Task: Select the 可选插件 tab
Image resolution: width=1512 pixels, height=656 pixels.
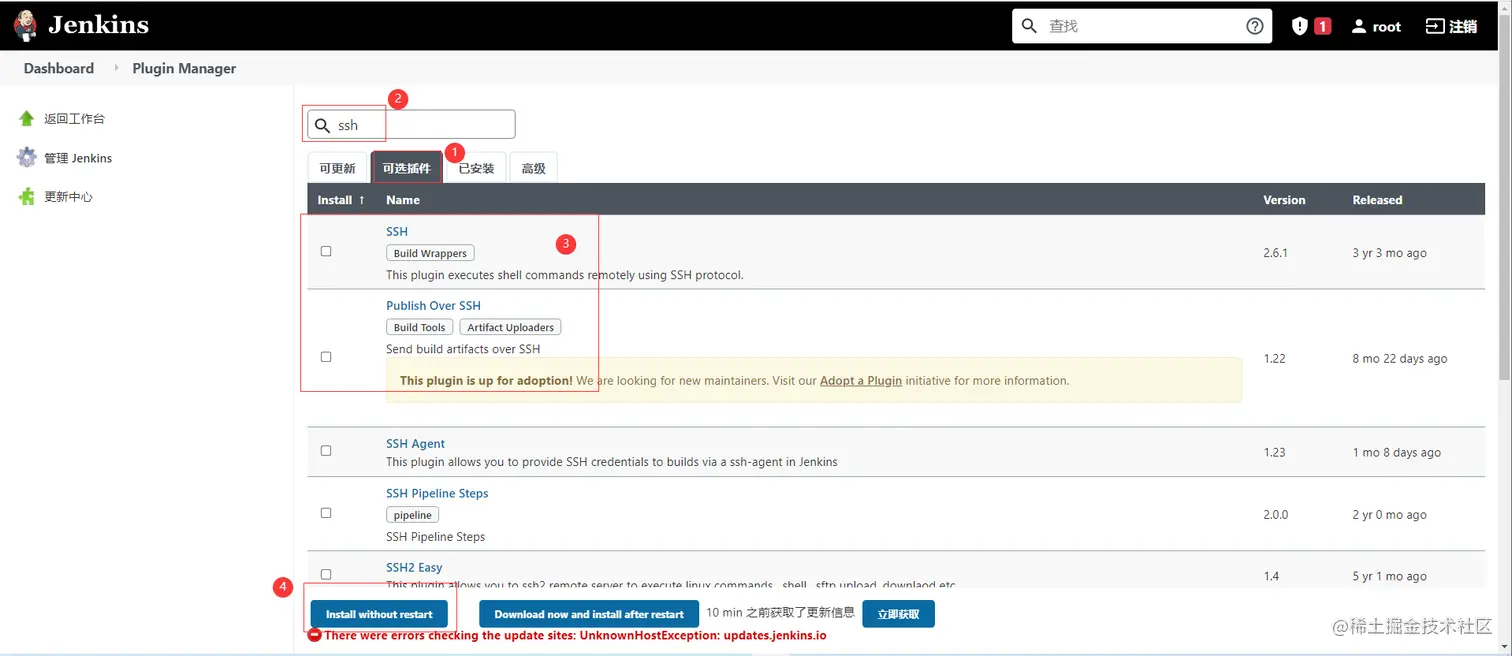Action: click(406, 168)
